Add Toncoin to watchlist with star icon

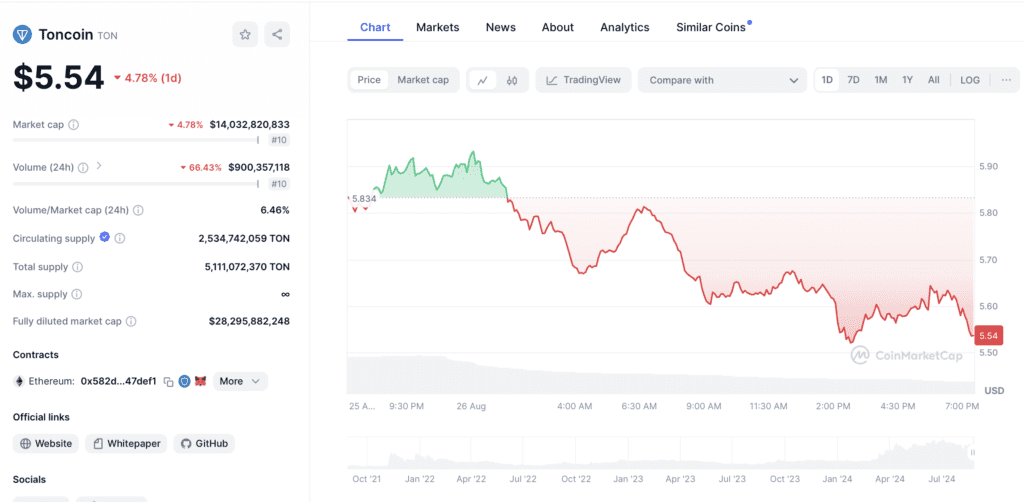coord(245,35)
